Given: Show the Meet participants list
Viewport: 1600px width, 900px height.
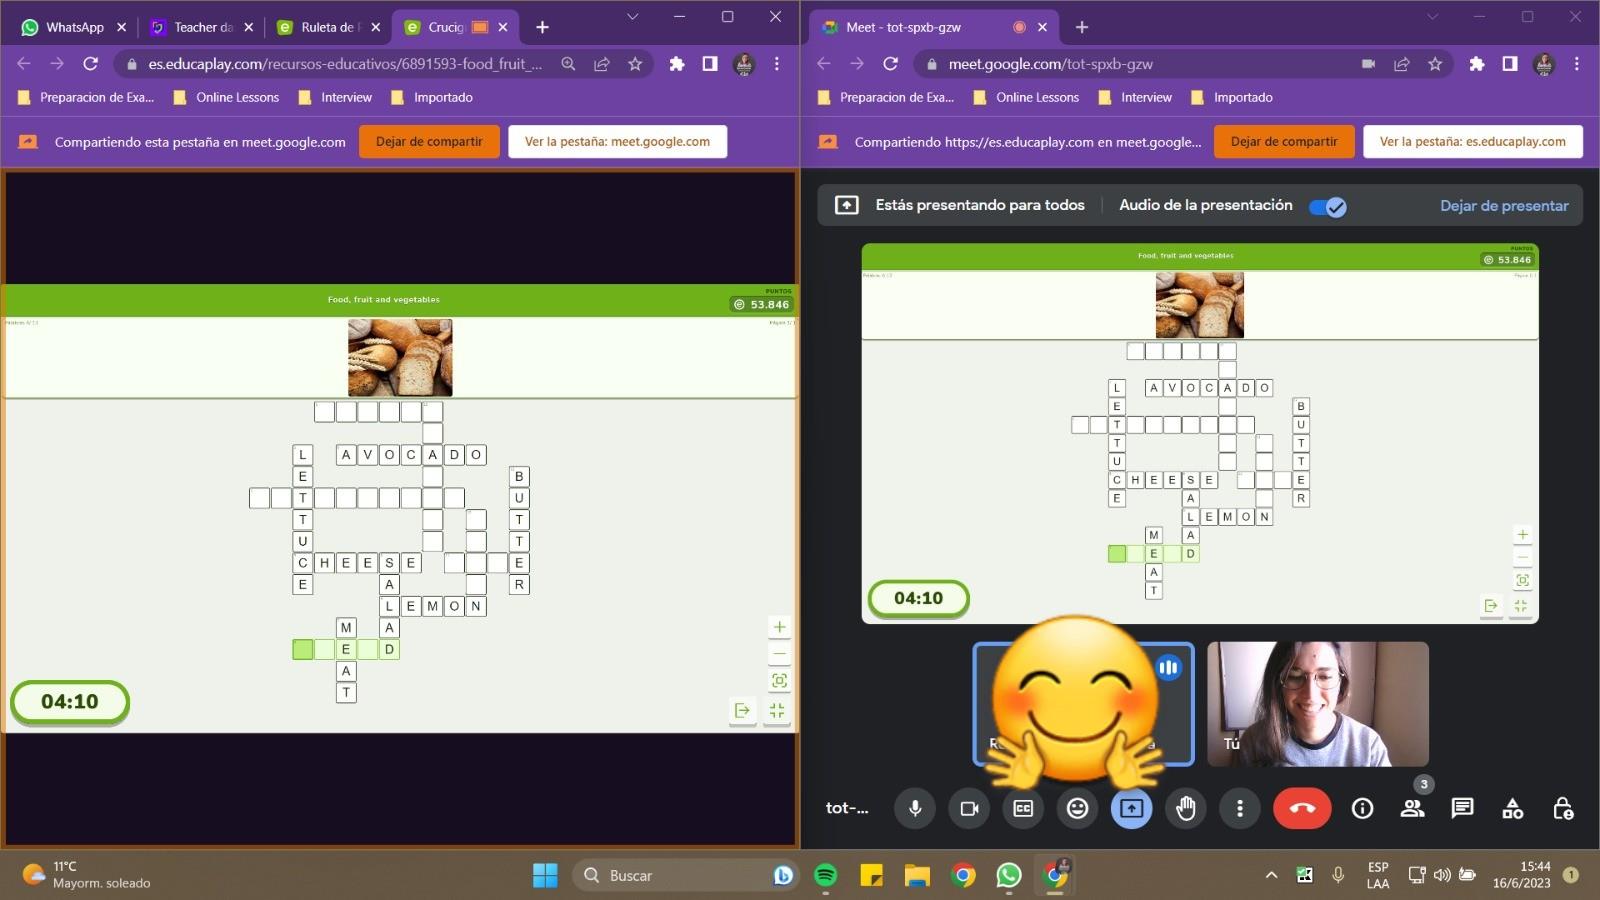Looking at the screenshot, I should pos(1412,808).
